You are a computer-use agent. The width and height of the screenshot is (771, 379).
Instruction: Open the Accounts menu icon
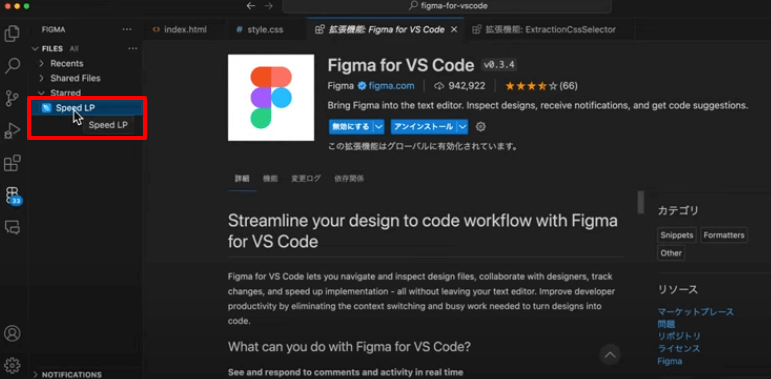coord(12,333)
